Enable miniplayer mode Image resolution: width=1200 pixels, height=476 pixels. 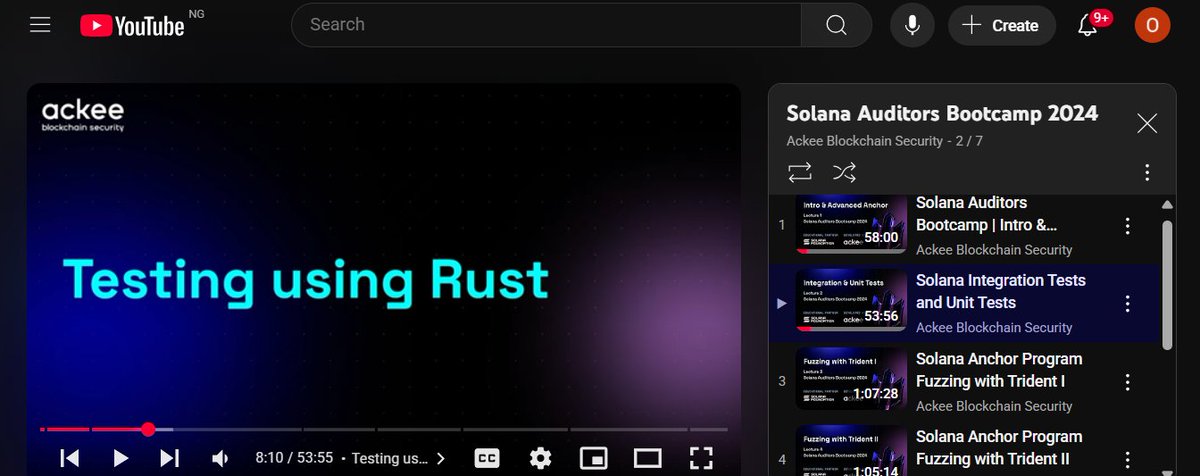tap(594, 458)
